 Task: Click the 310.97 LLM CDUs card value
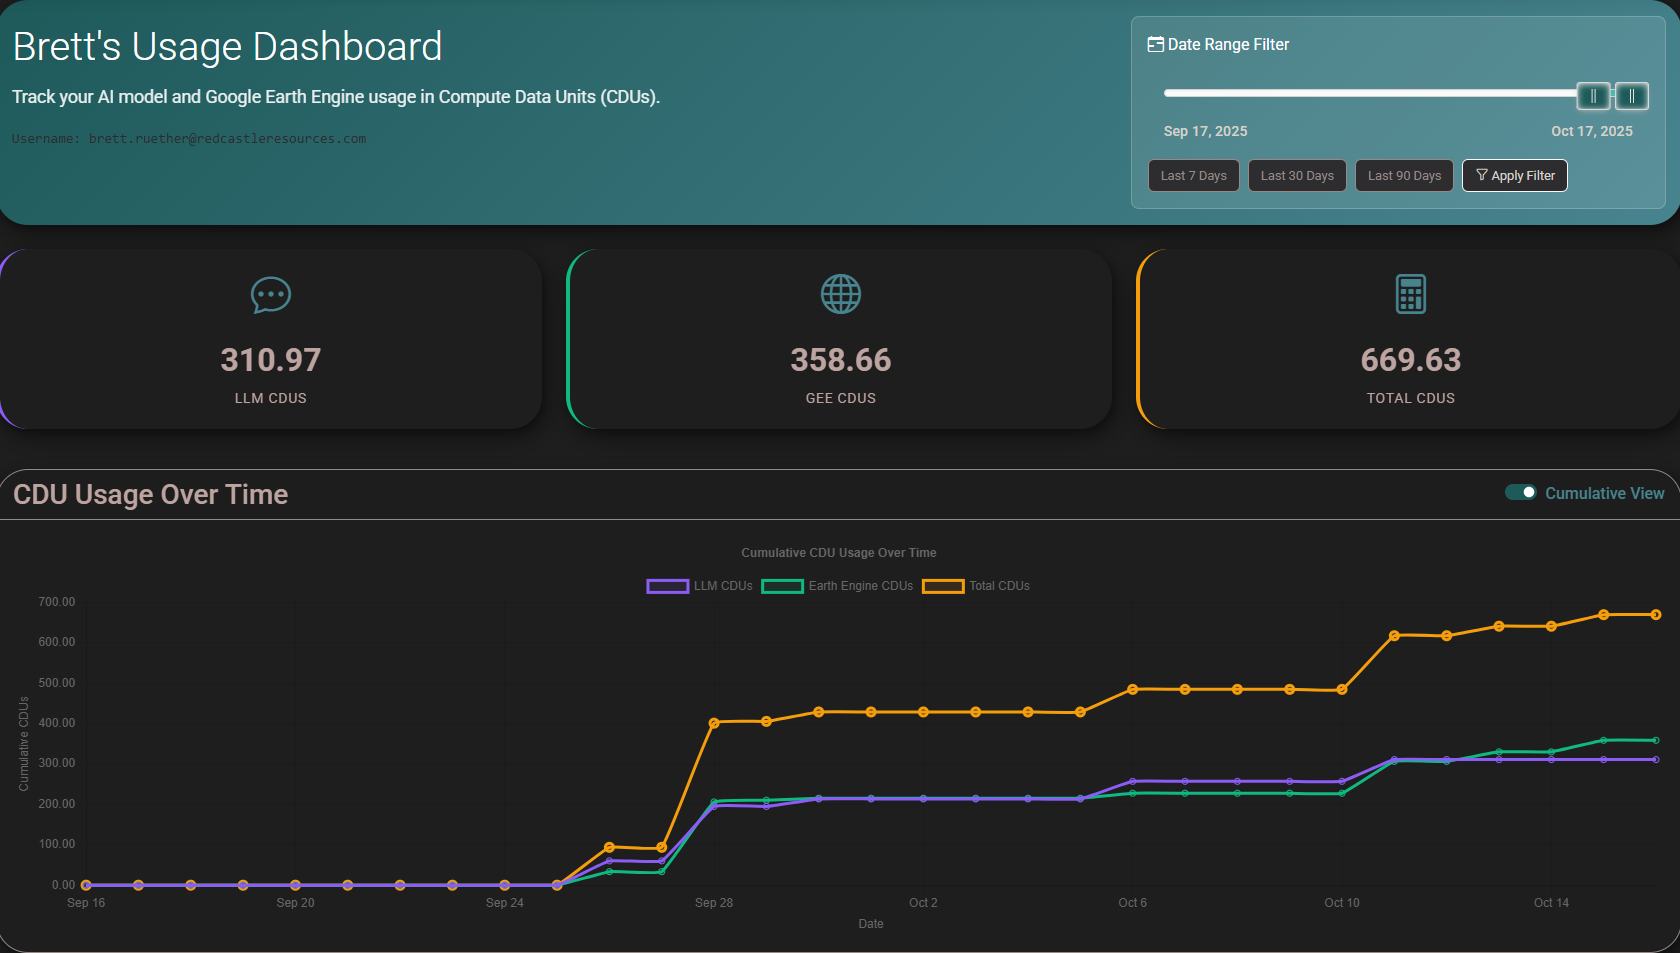[270, 360]
